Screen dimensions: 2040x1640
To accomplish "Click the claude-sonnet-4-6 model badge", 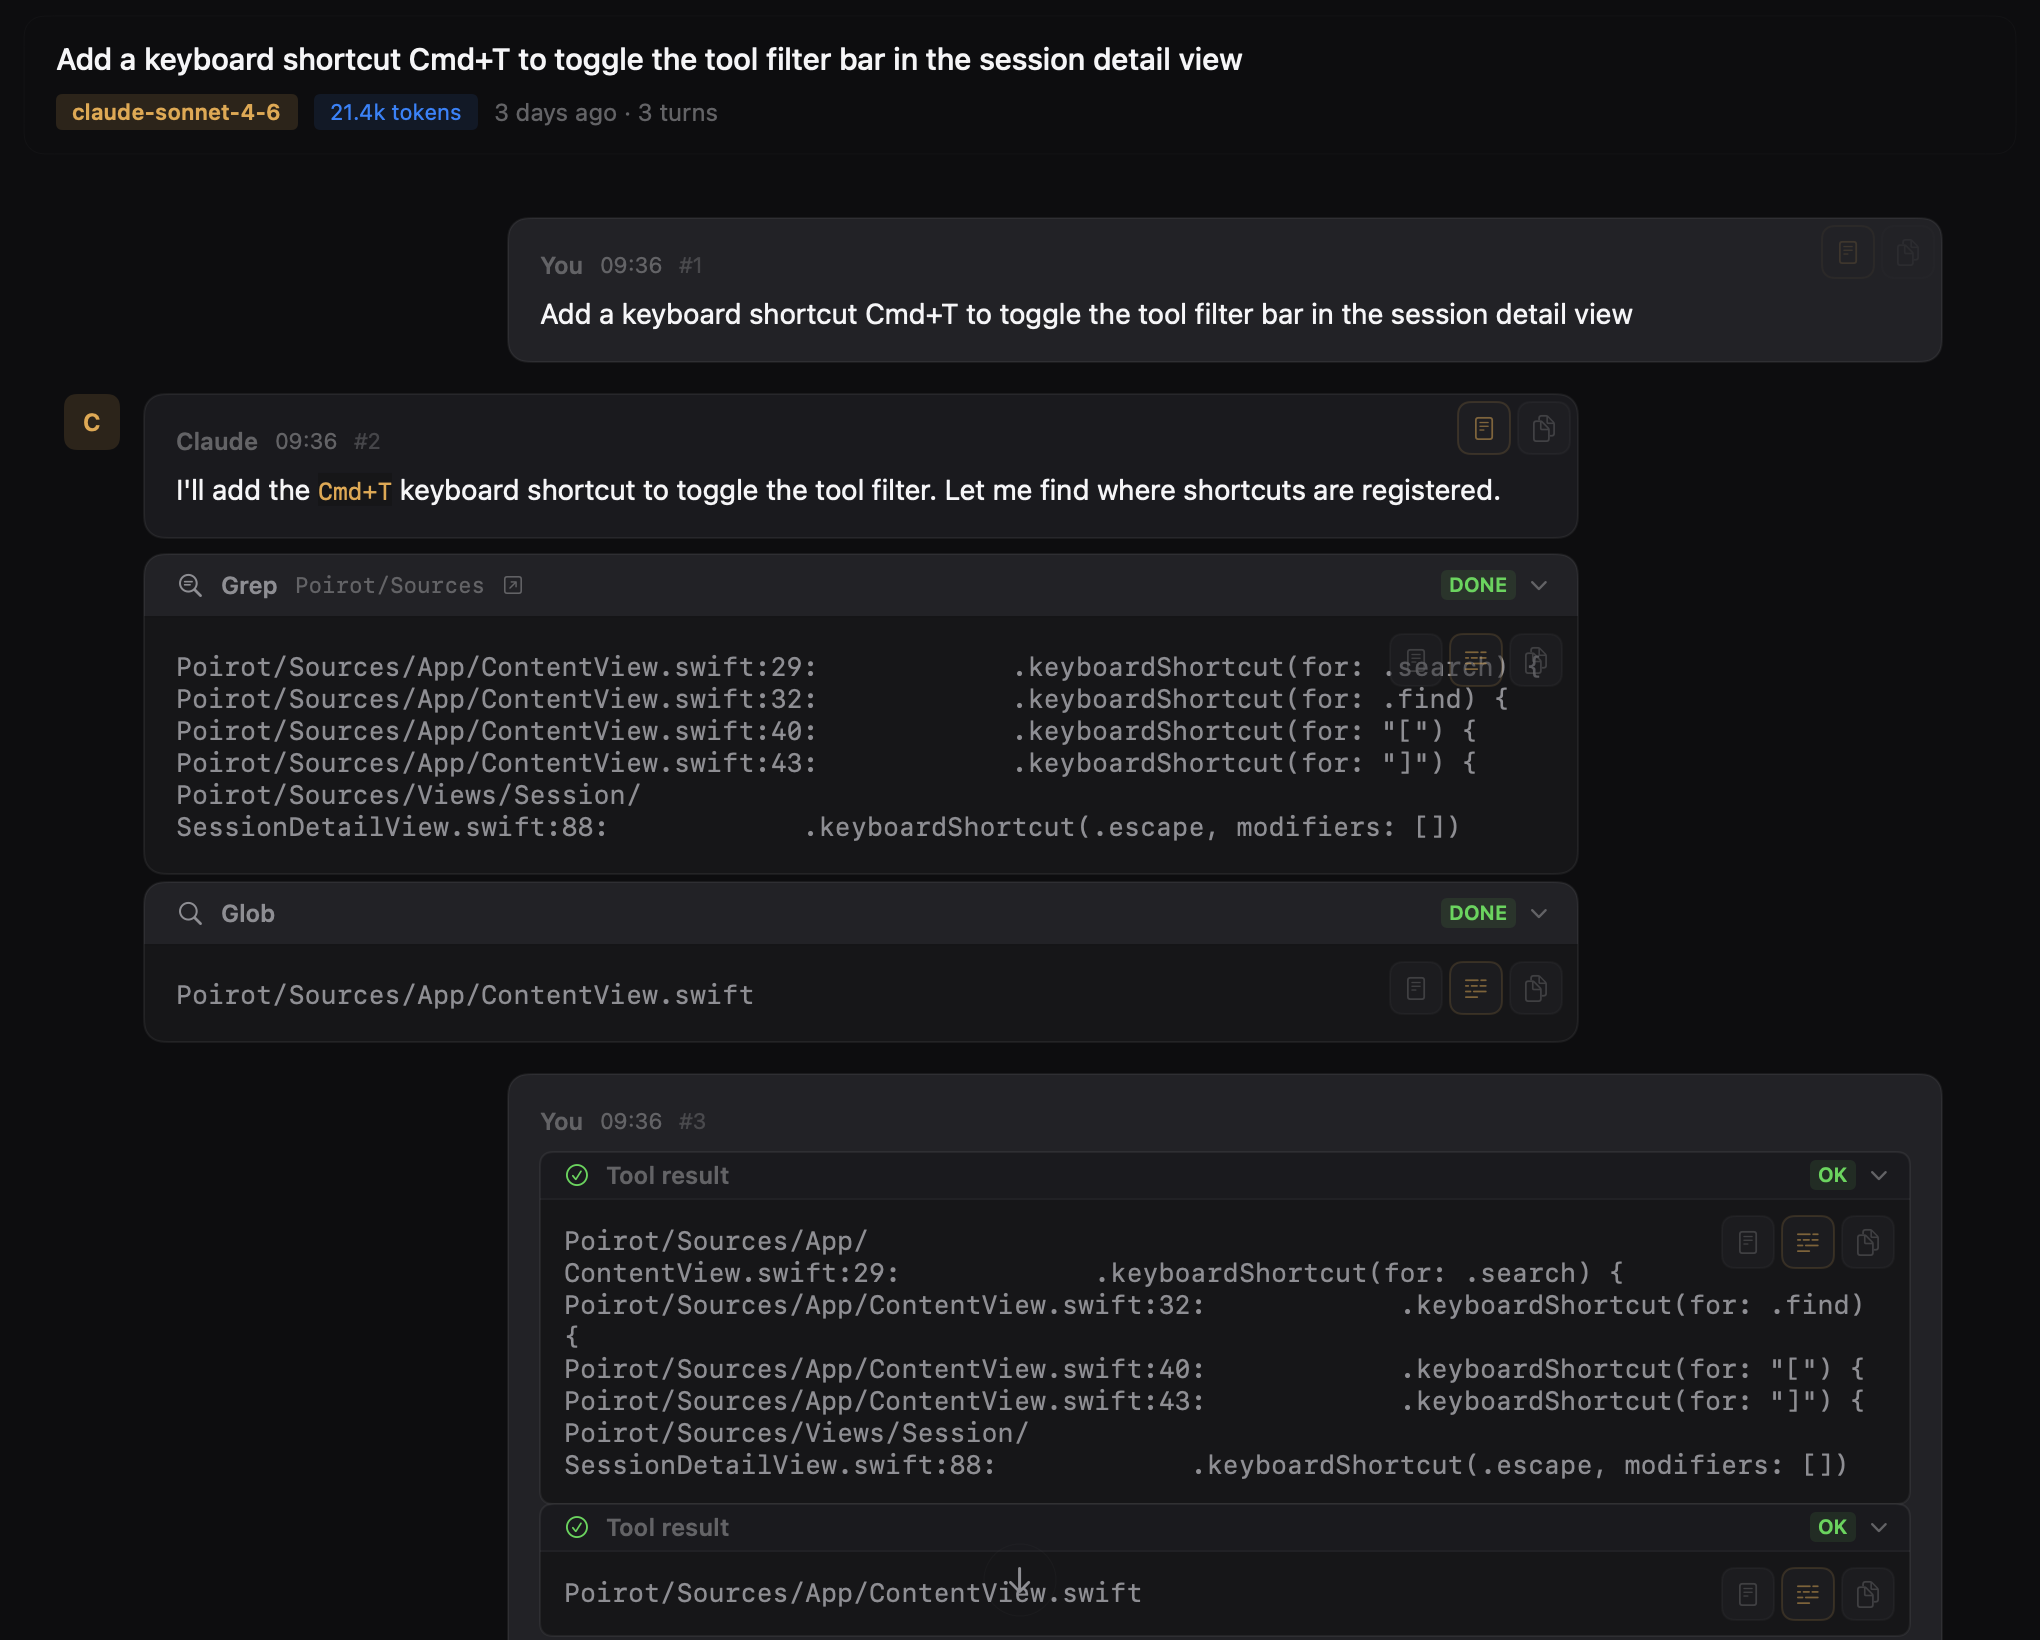I will [x=176, y=112].
